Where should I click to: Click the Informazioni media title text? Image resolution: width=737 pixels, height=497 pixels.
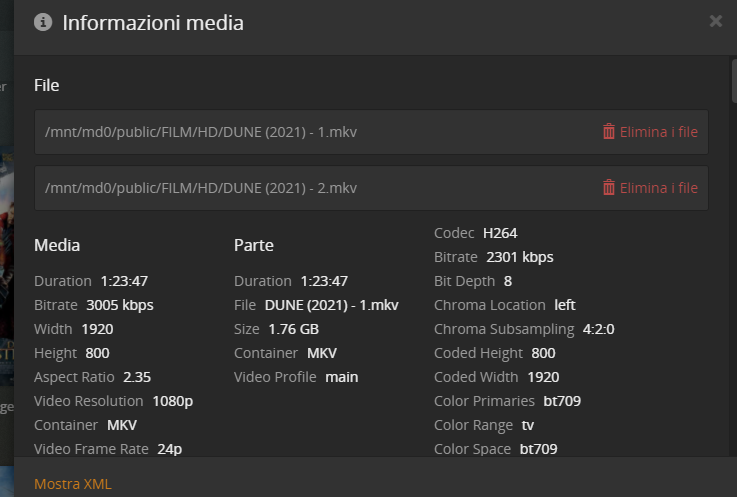click(x=153, y=23)
